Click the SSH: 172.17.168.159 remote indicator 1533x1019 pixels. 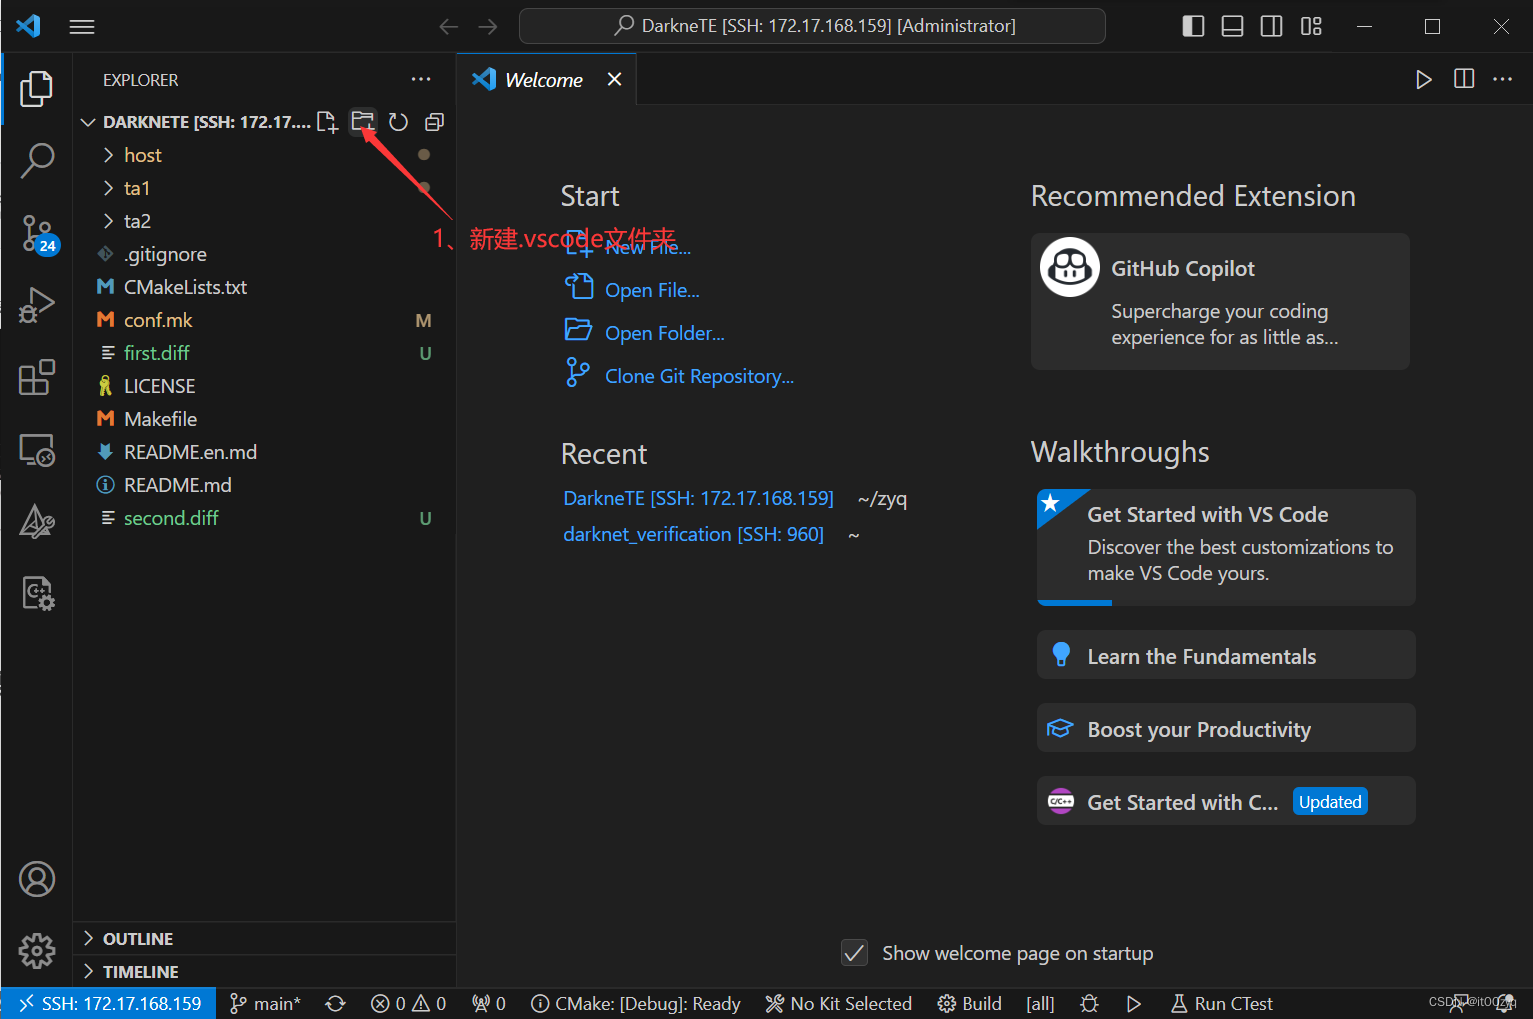coord(109,1003)
